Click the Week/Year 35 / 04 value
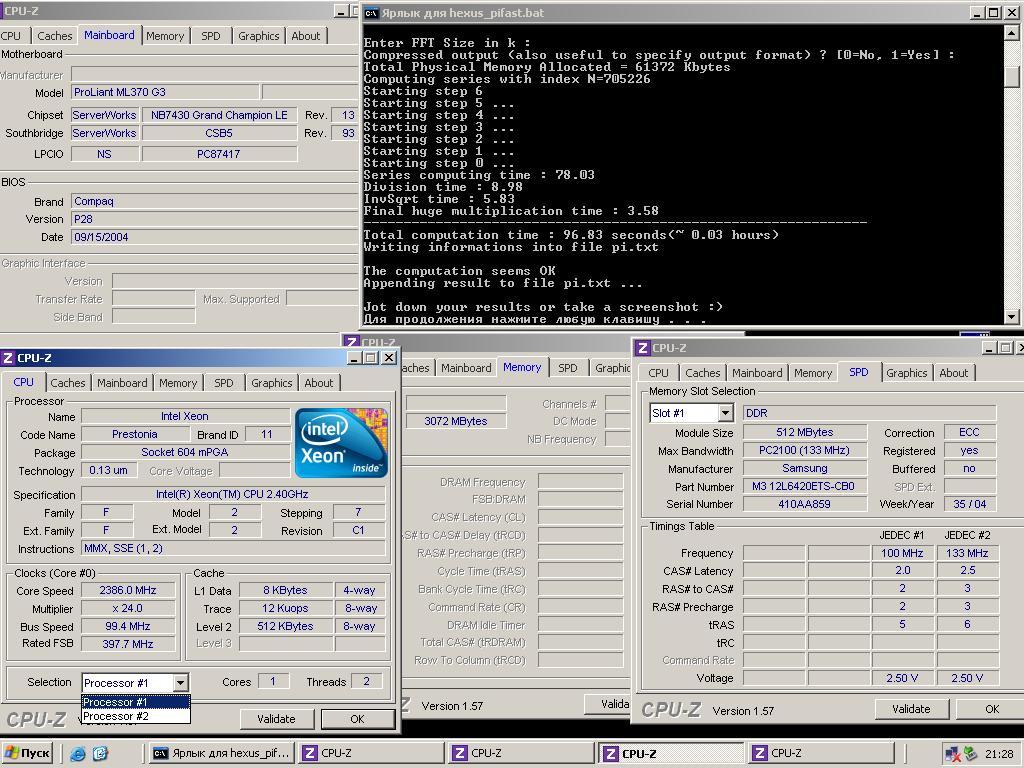The image size is (1024, 768). click(970, 504)
